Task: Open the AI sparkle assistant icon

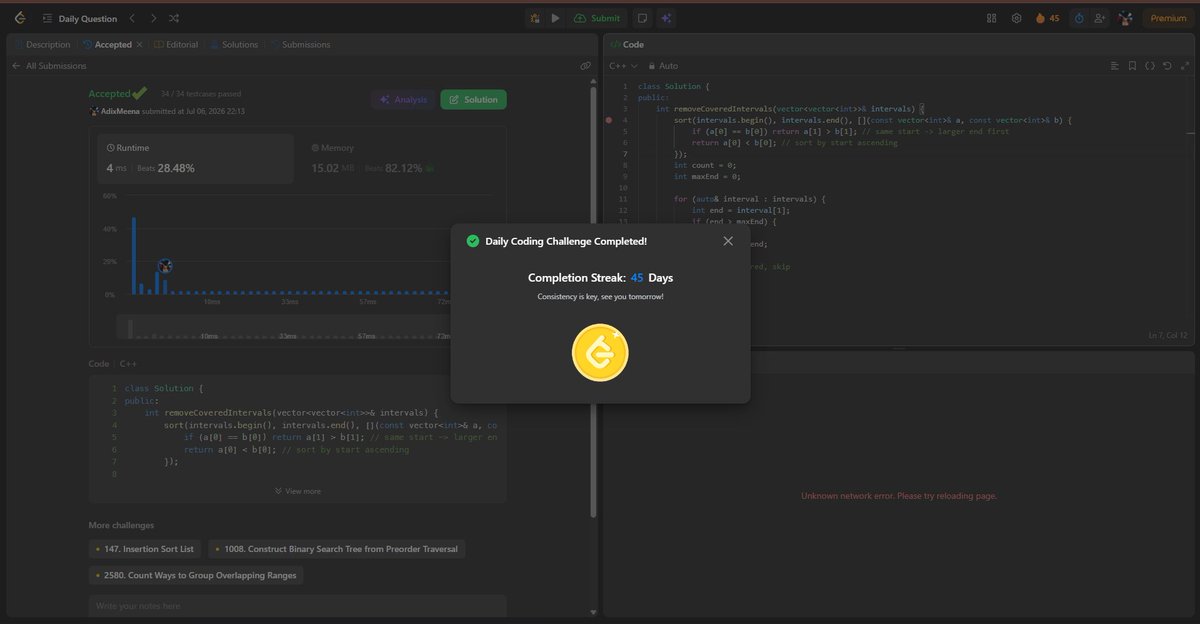Action: (x=666, y=18)
